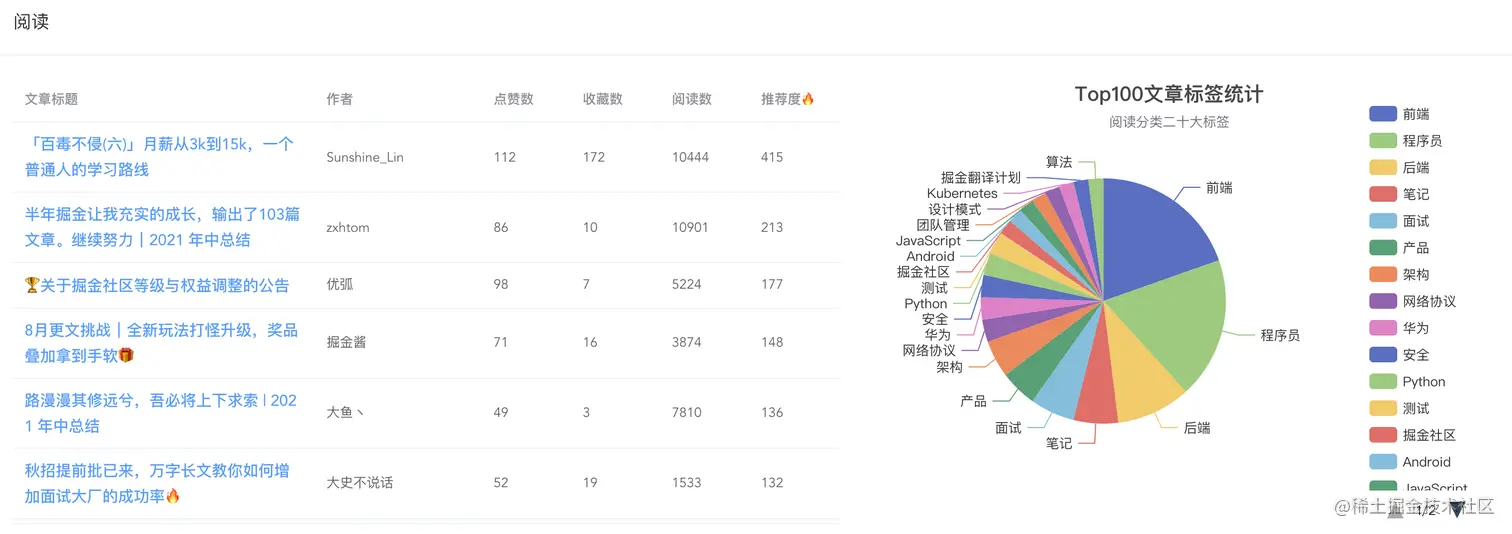This screenshot has width=1512, height=534.
Task: Click the 点赞数 column header
Action: (514, 99)
